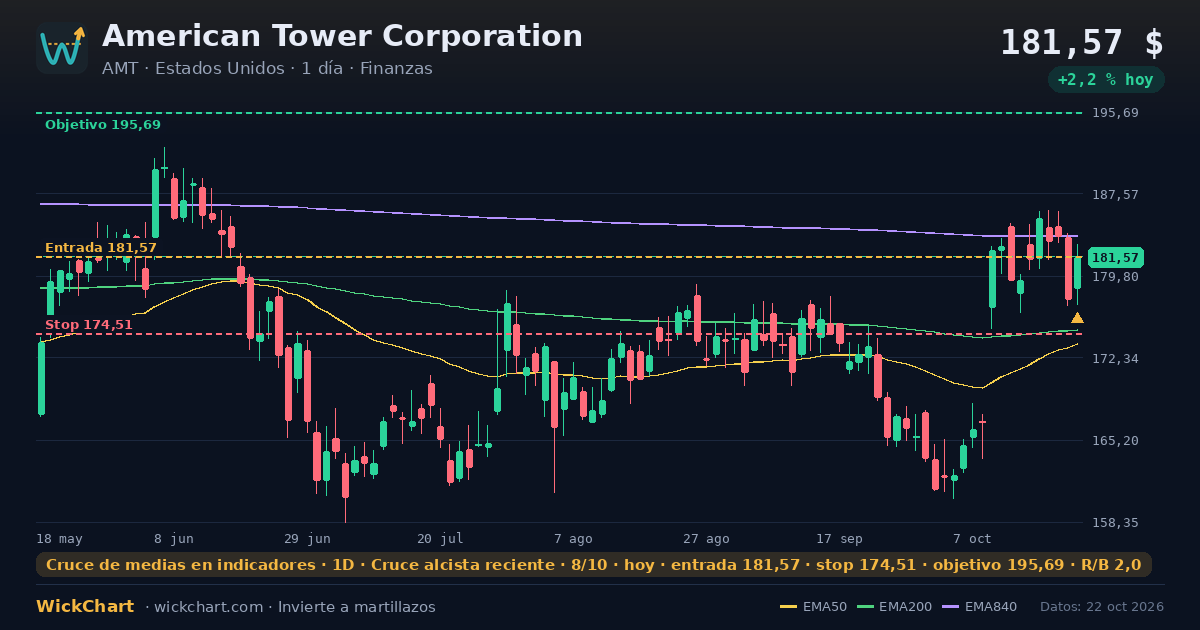
Task: Click the EMA50 yellow legend swatch
Action: coord(789,607)
